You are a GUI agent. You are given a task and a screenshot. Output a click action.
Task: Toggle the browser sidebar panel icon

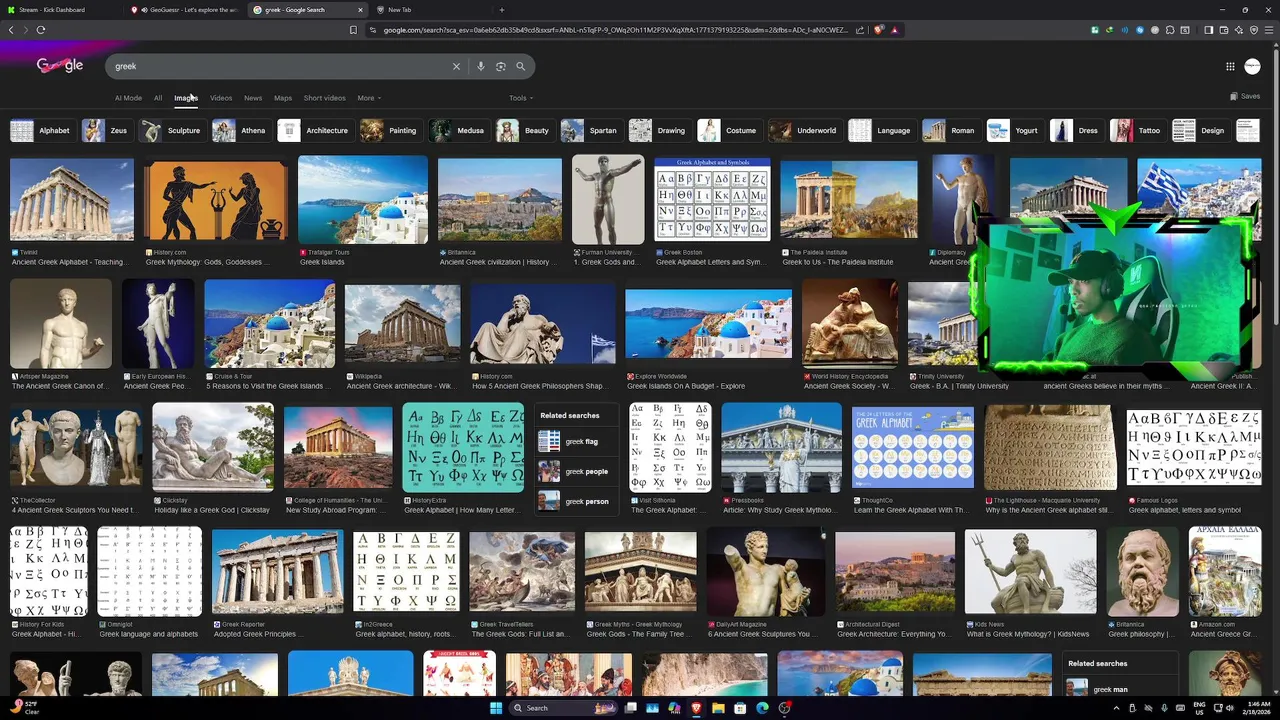1208,30
